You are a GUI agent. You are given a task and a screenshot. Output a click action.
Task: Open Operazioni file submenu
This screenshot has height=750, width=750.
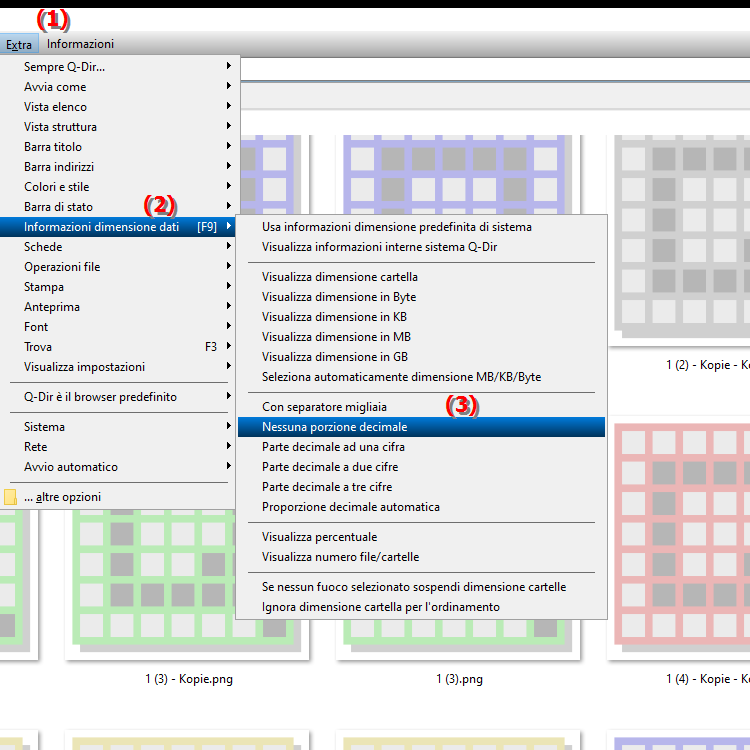118,267
